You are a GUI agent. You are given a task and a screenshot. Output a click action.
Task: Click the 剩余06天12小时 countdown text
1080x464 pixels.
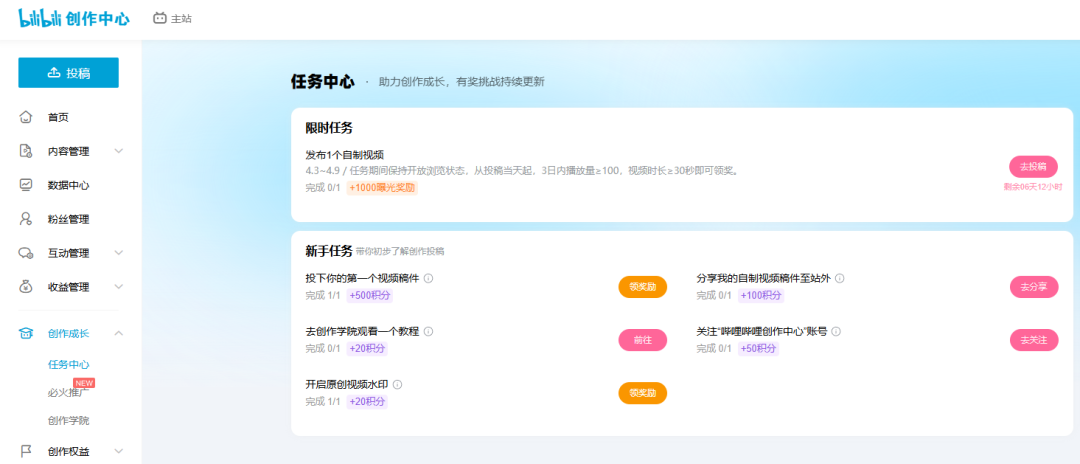click(1033, 187)
